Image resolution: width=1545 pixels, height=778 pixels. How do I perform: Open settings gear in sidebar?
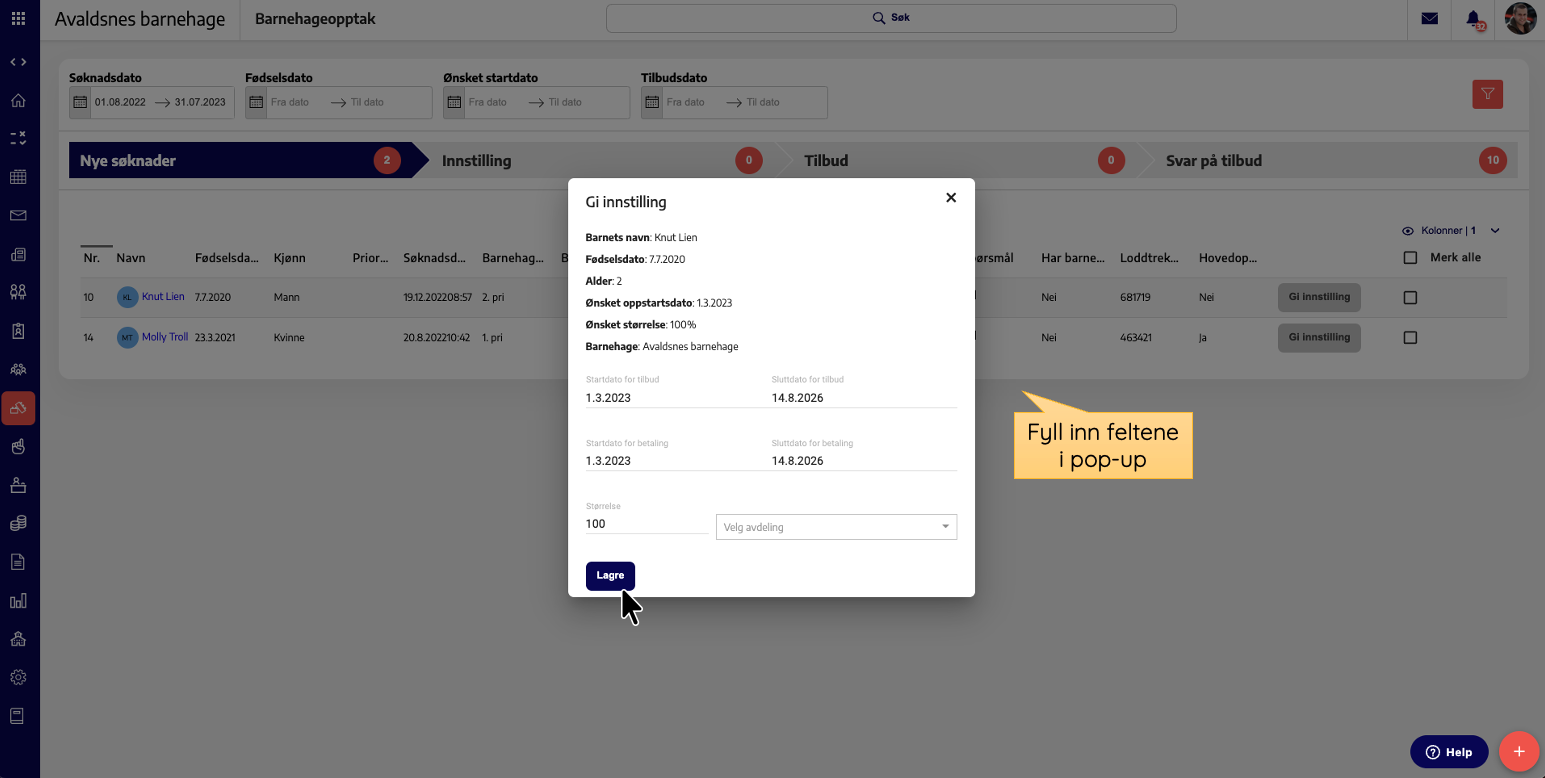[18, 677]
